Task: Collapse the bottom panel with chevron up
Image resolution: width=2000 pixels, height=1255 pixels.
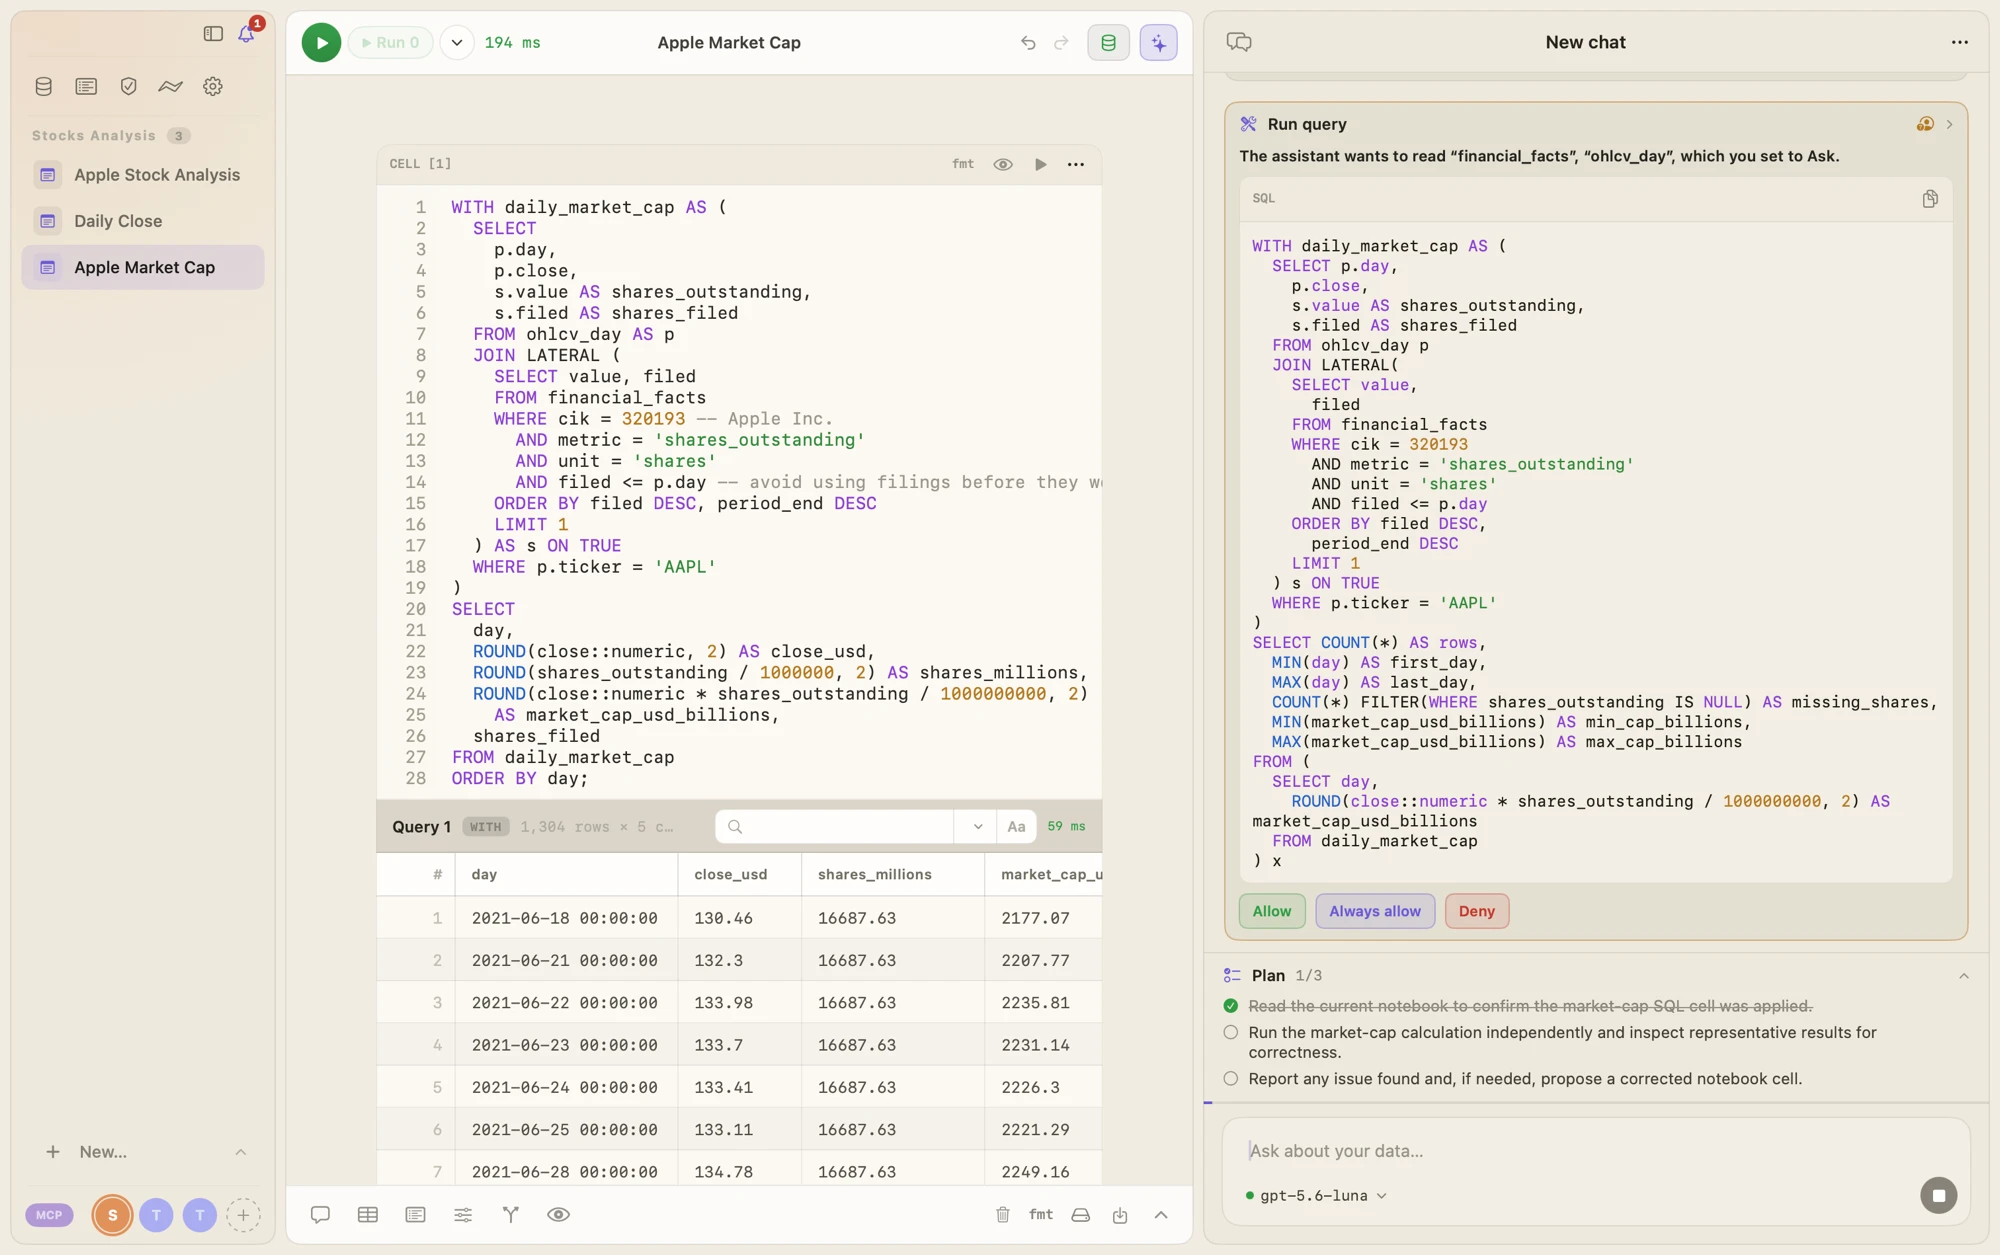Action: 1161,1215
